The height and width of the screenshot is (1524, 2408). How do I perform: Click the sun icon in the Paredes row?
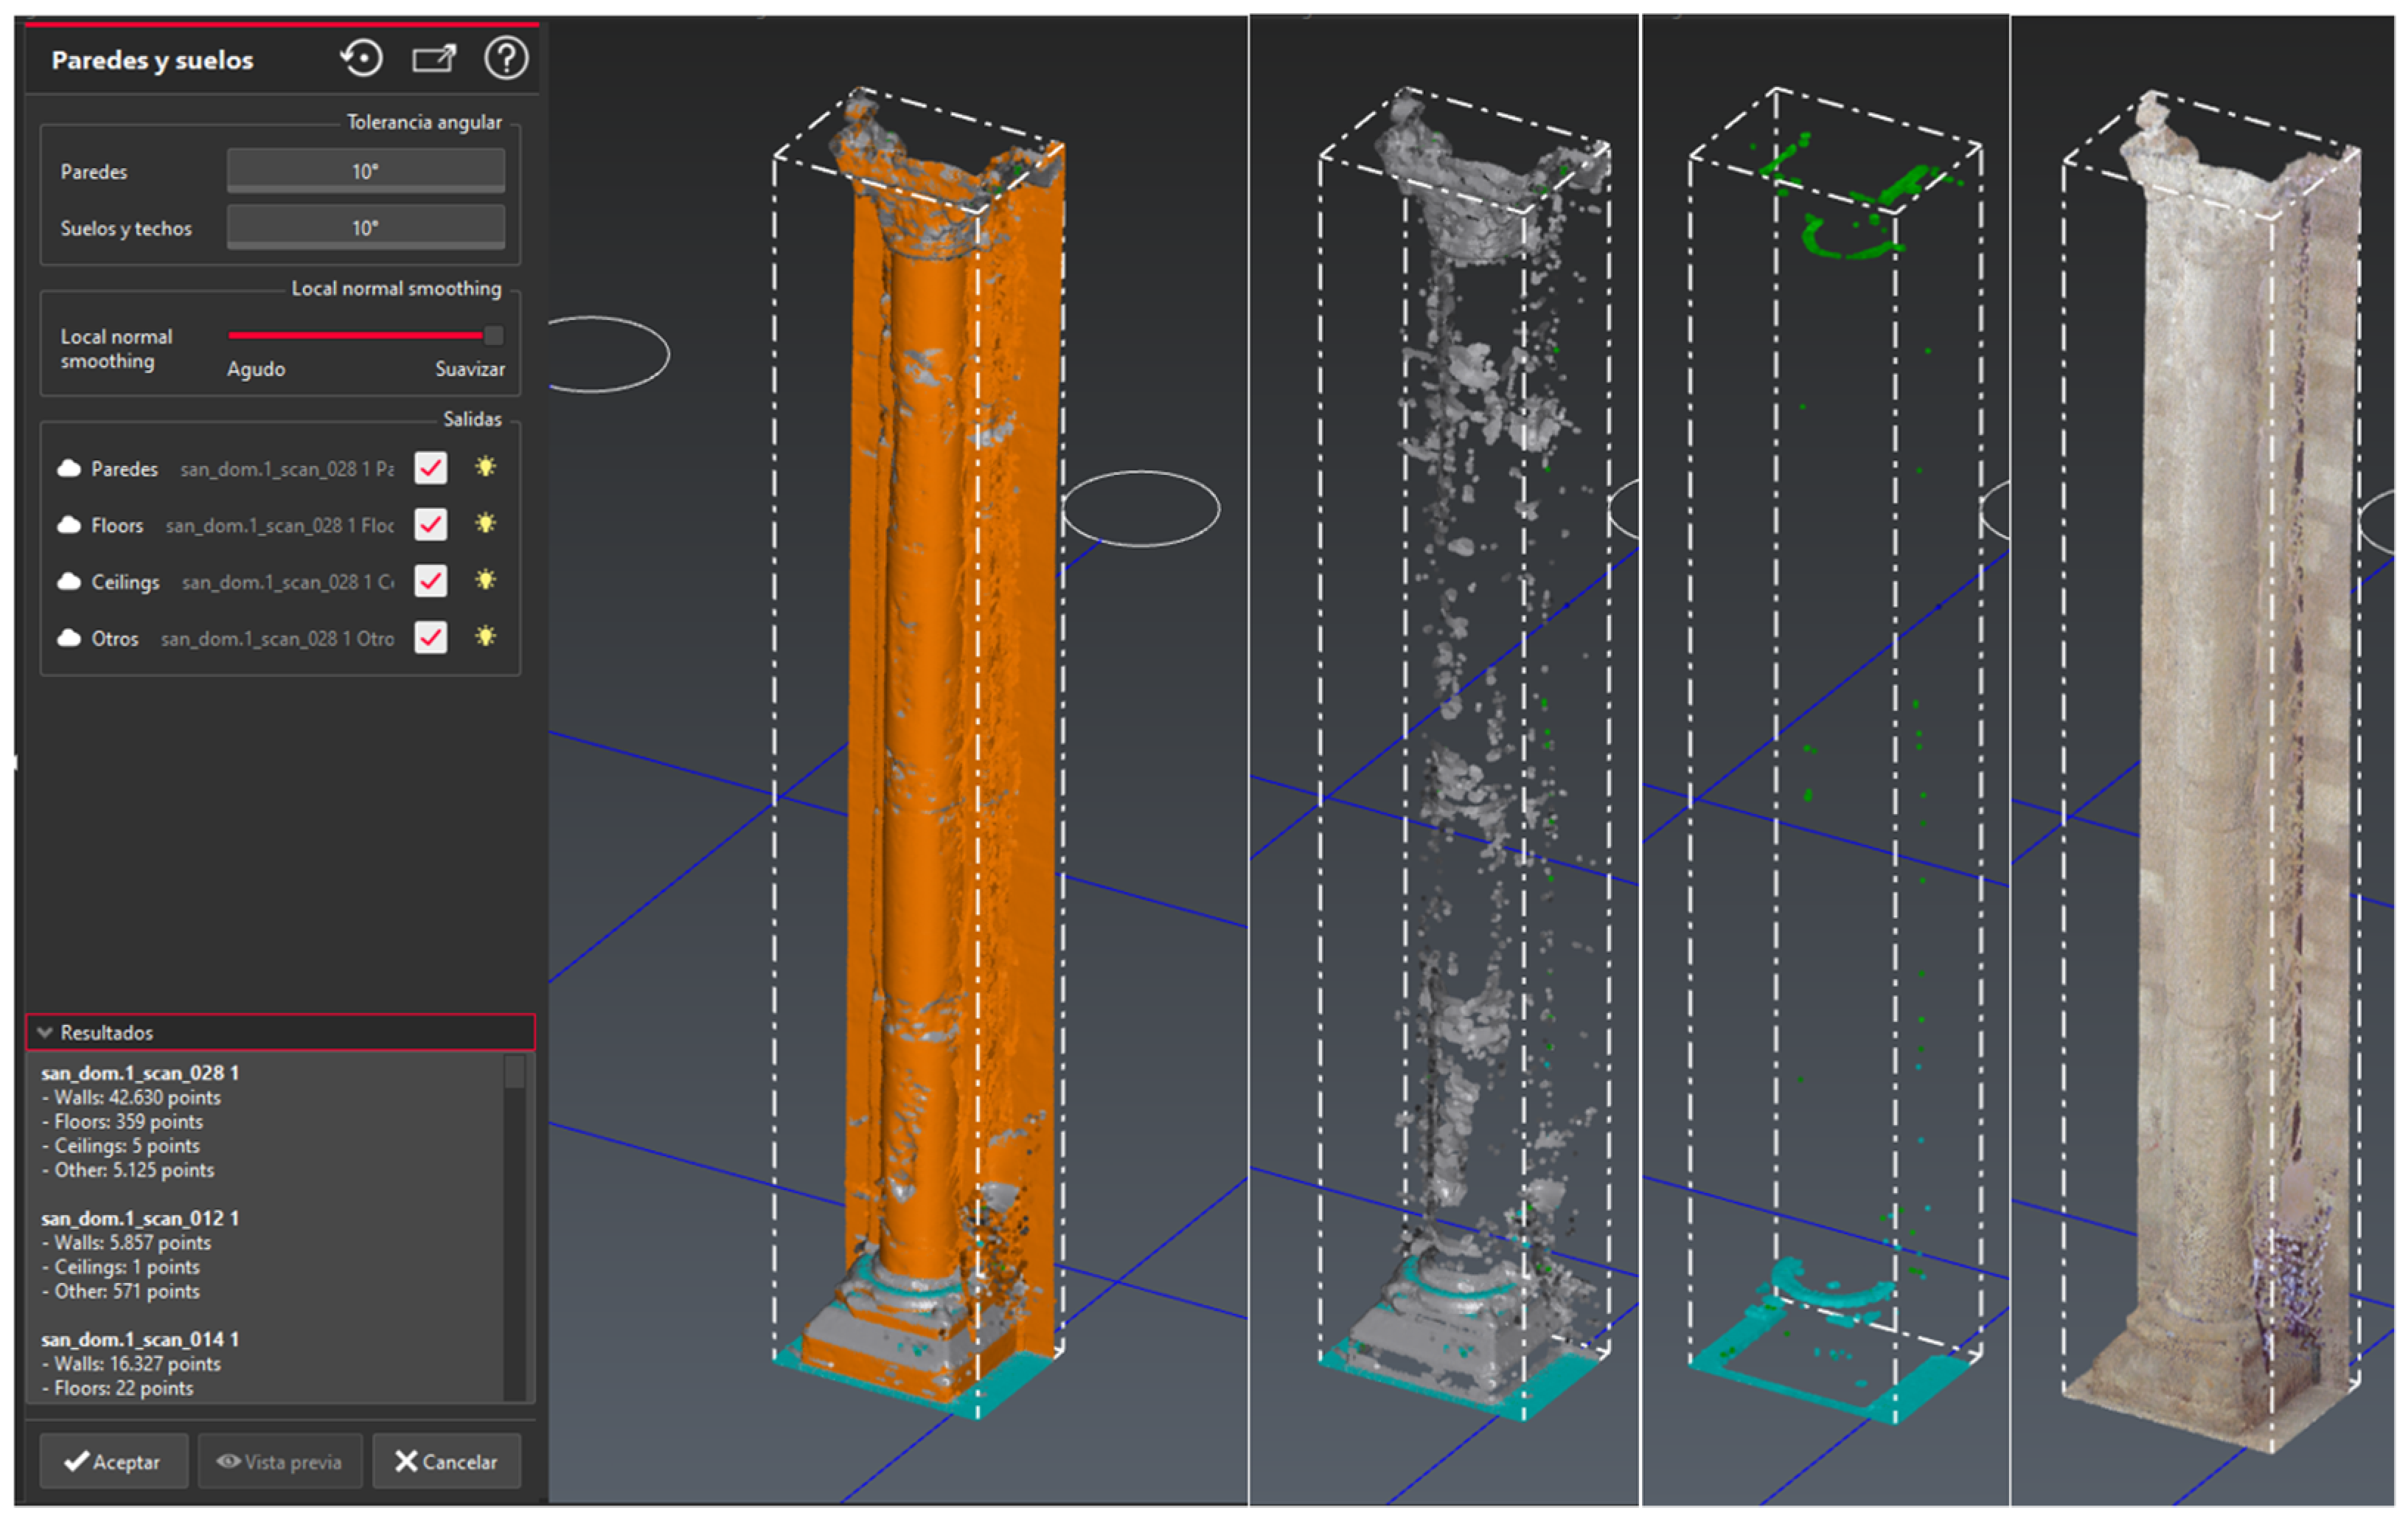coord(486,467)
